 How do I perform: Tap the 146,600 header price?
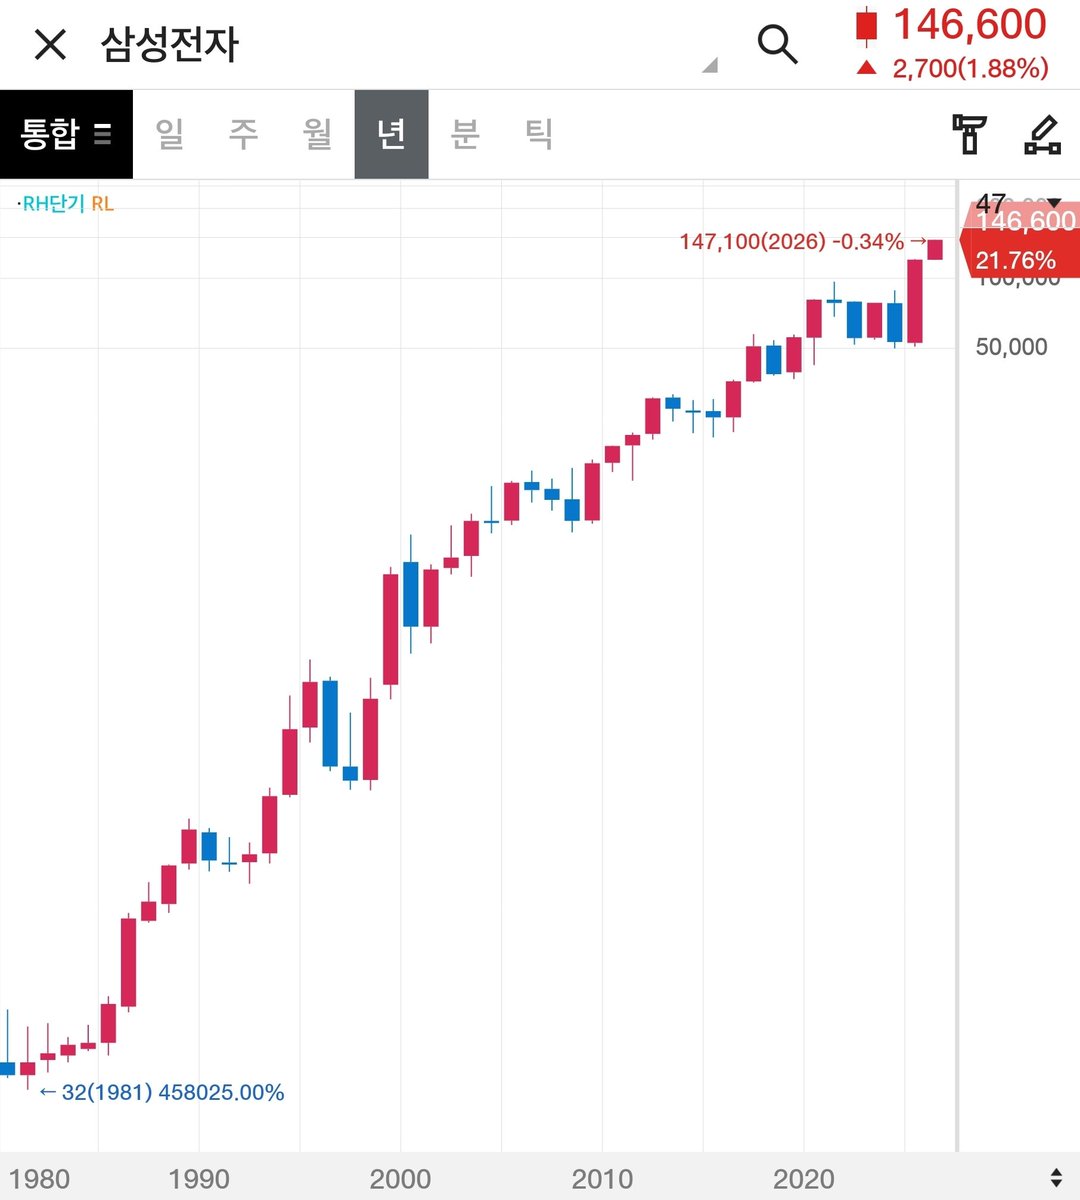969,25
